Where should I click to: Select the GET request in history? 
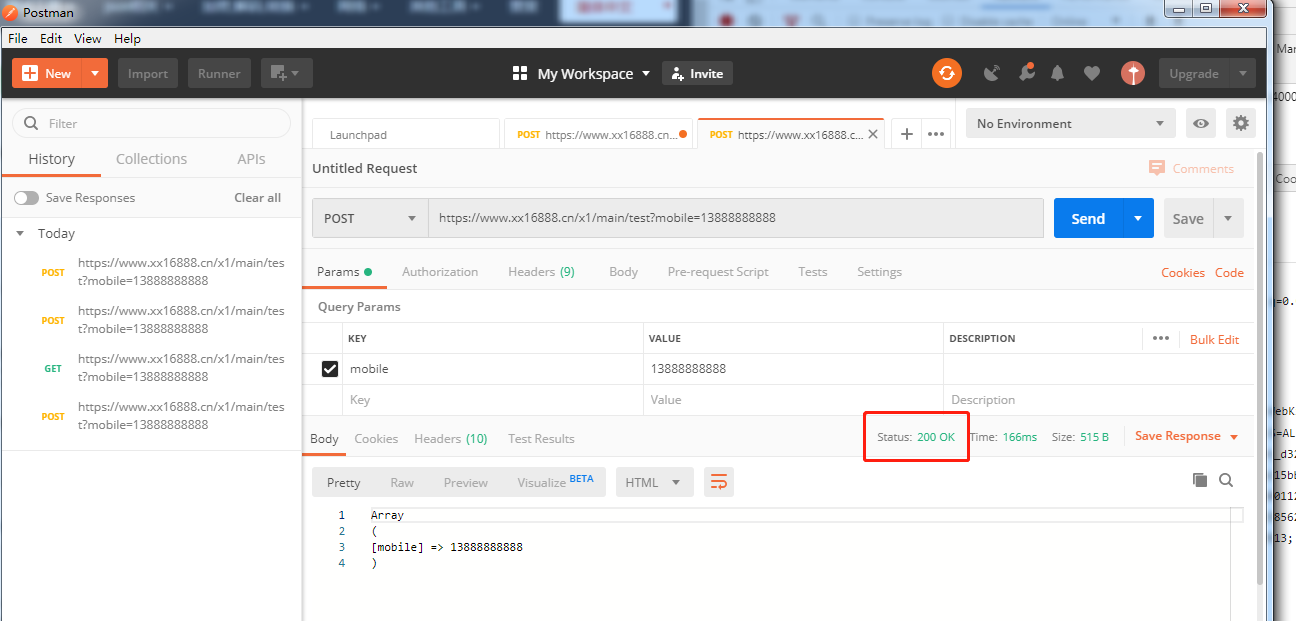150,368
